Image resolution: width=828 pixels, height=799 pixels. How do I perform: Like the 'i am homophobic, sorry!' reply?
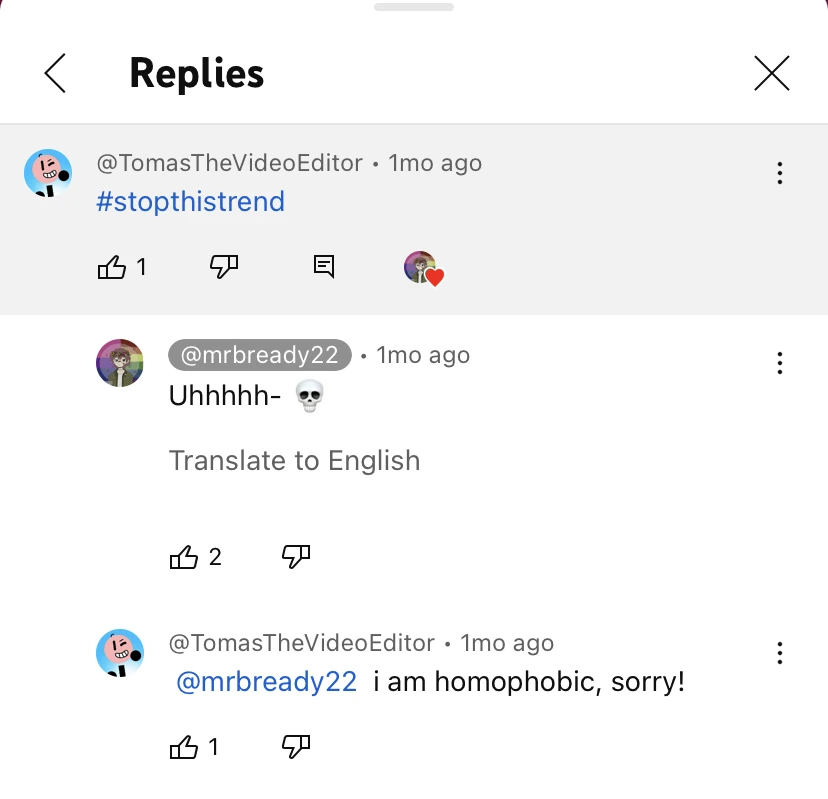tap(184, 747)
